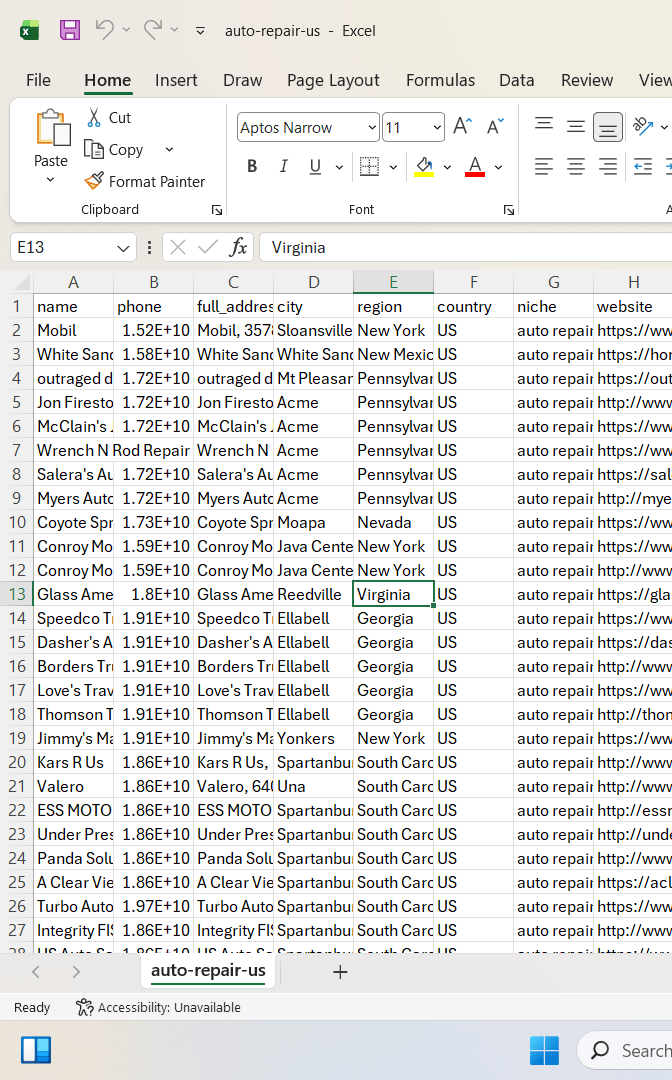Click the cell containing Reedville

313,594
